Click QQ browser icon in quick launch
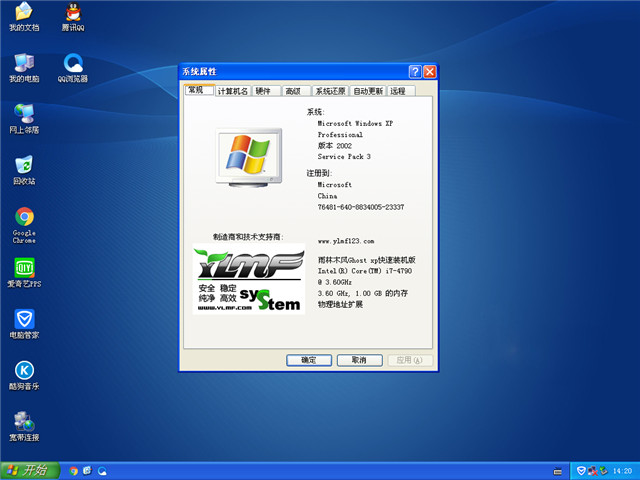 click(102, 471)
